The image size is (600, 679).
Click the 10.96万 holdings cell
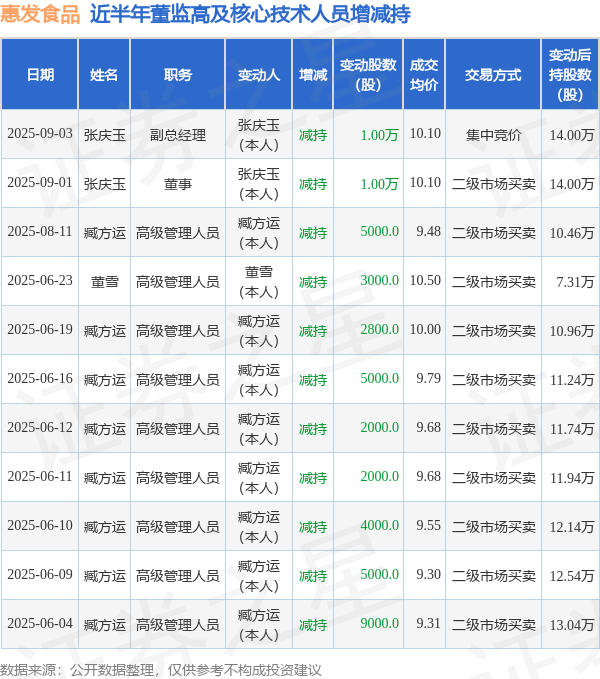(571, 331)
